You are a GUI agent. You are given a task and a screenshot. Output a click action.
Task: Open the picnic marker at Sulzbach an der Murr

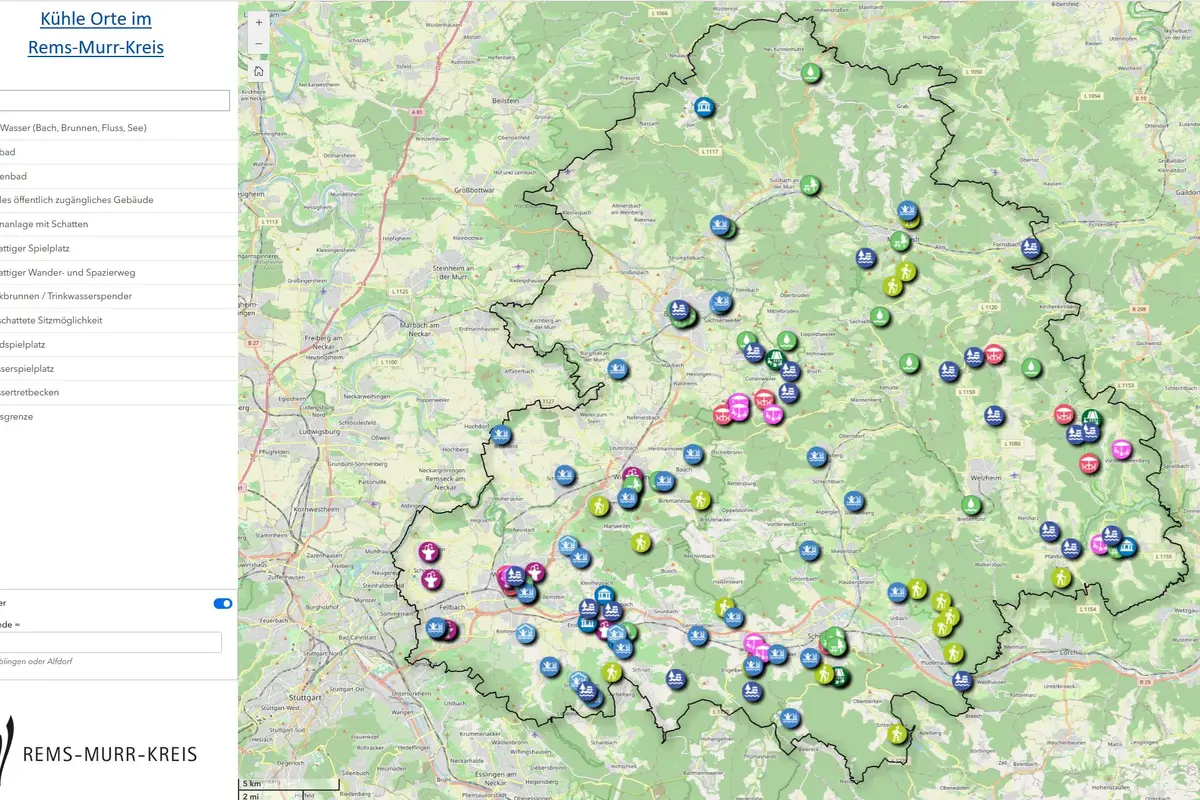click(x=811, y=185)
